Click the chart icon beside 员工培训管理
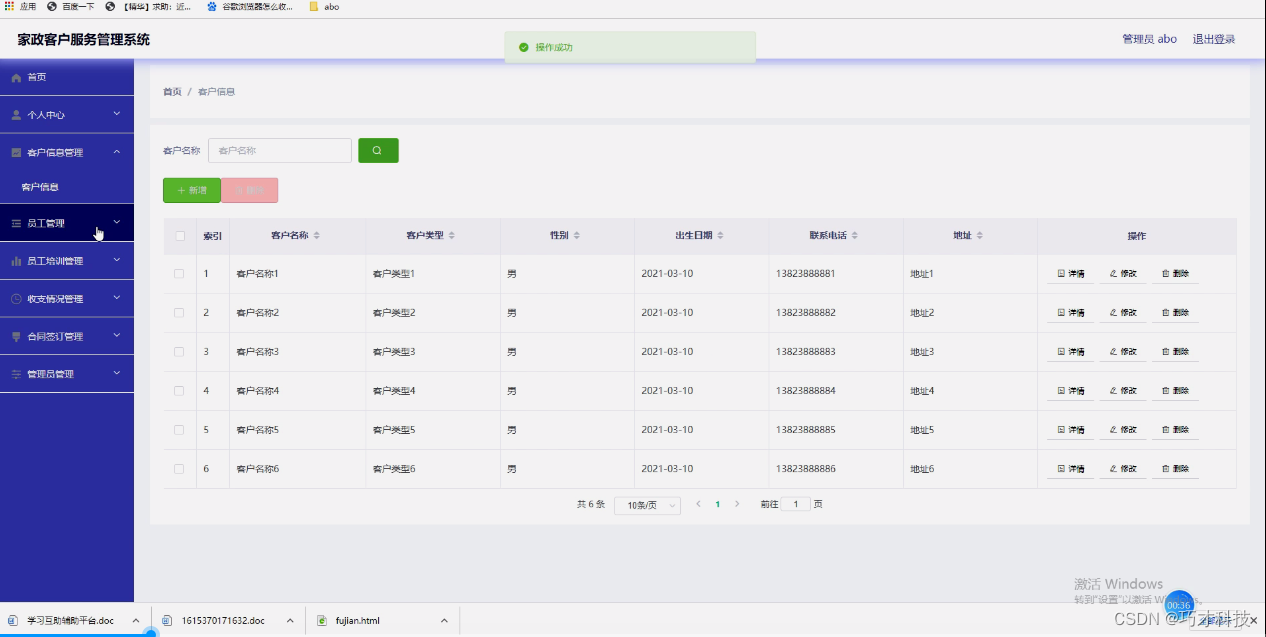 click(x=16, y=261)
